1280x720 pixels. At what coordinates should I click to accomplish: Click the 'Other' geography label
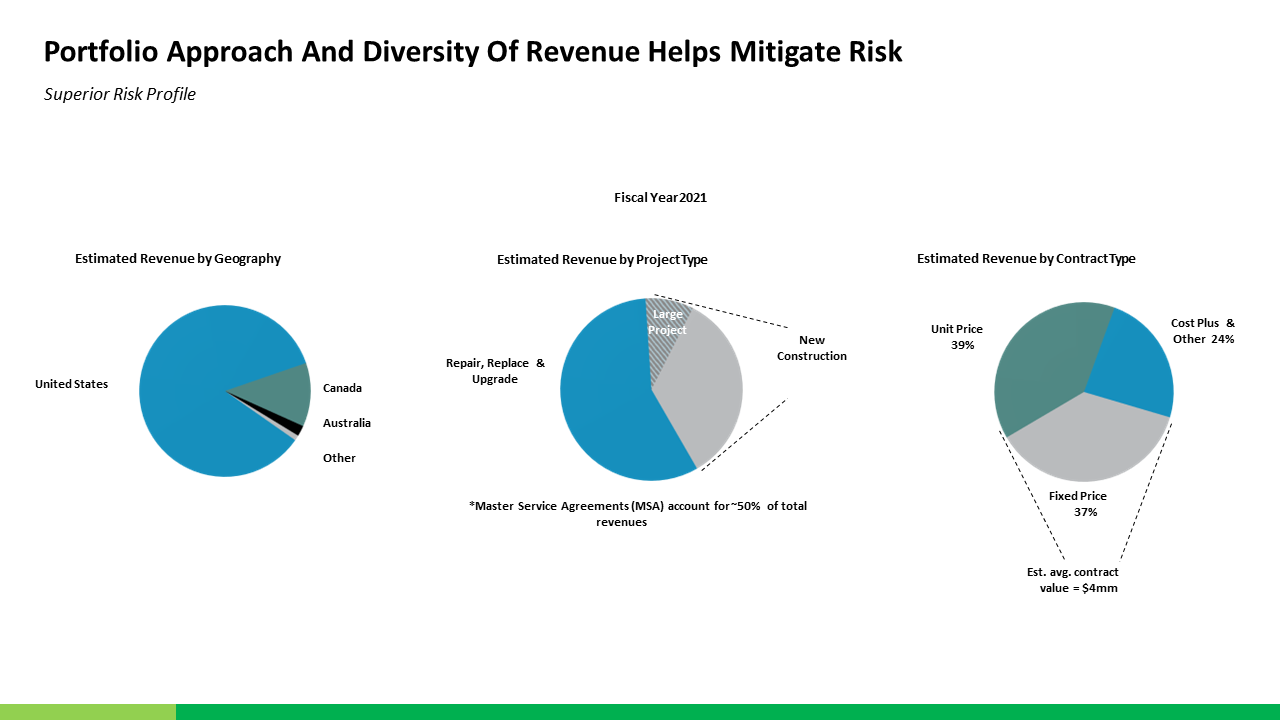tap(339, 458)
